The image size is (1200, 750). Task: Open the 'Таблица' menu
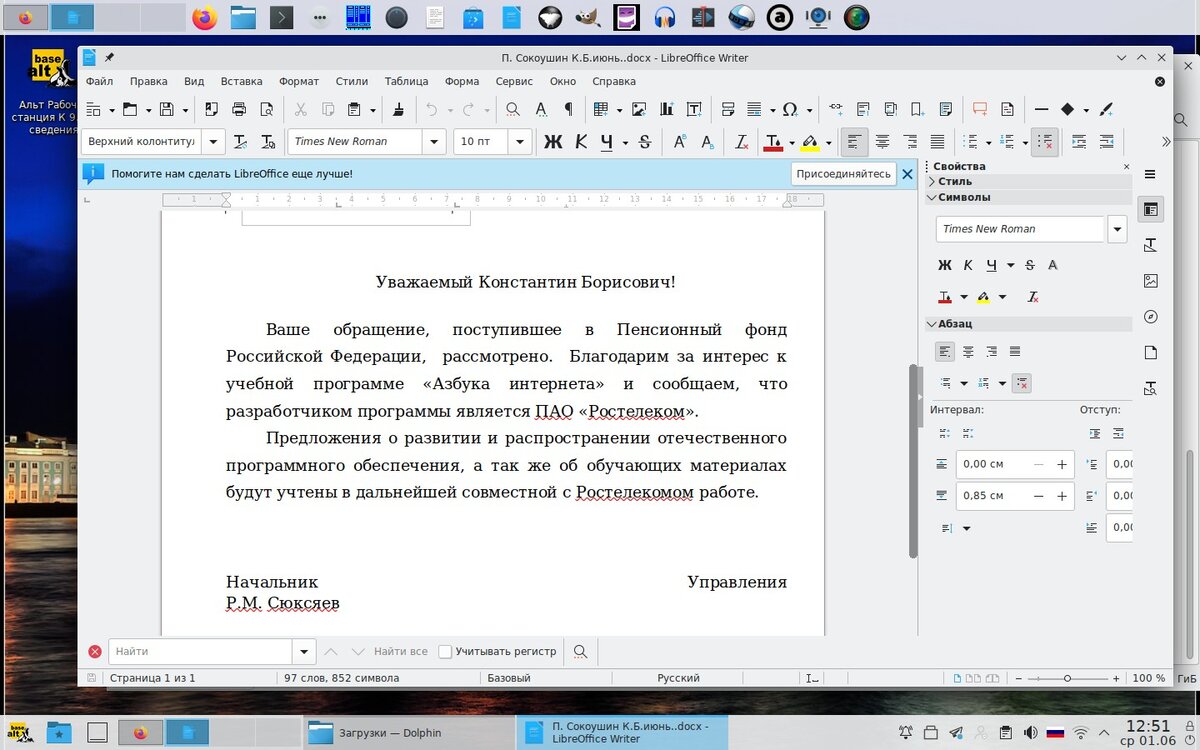point(406,81)
